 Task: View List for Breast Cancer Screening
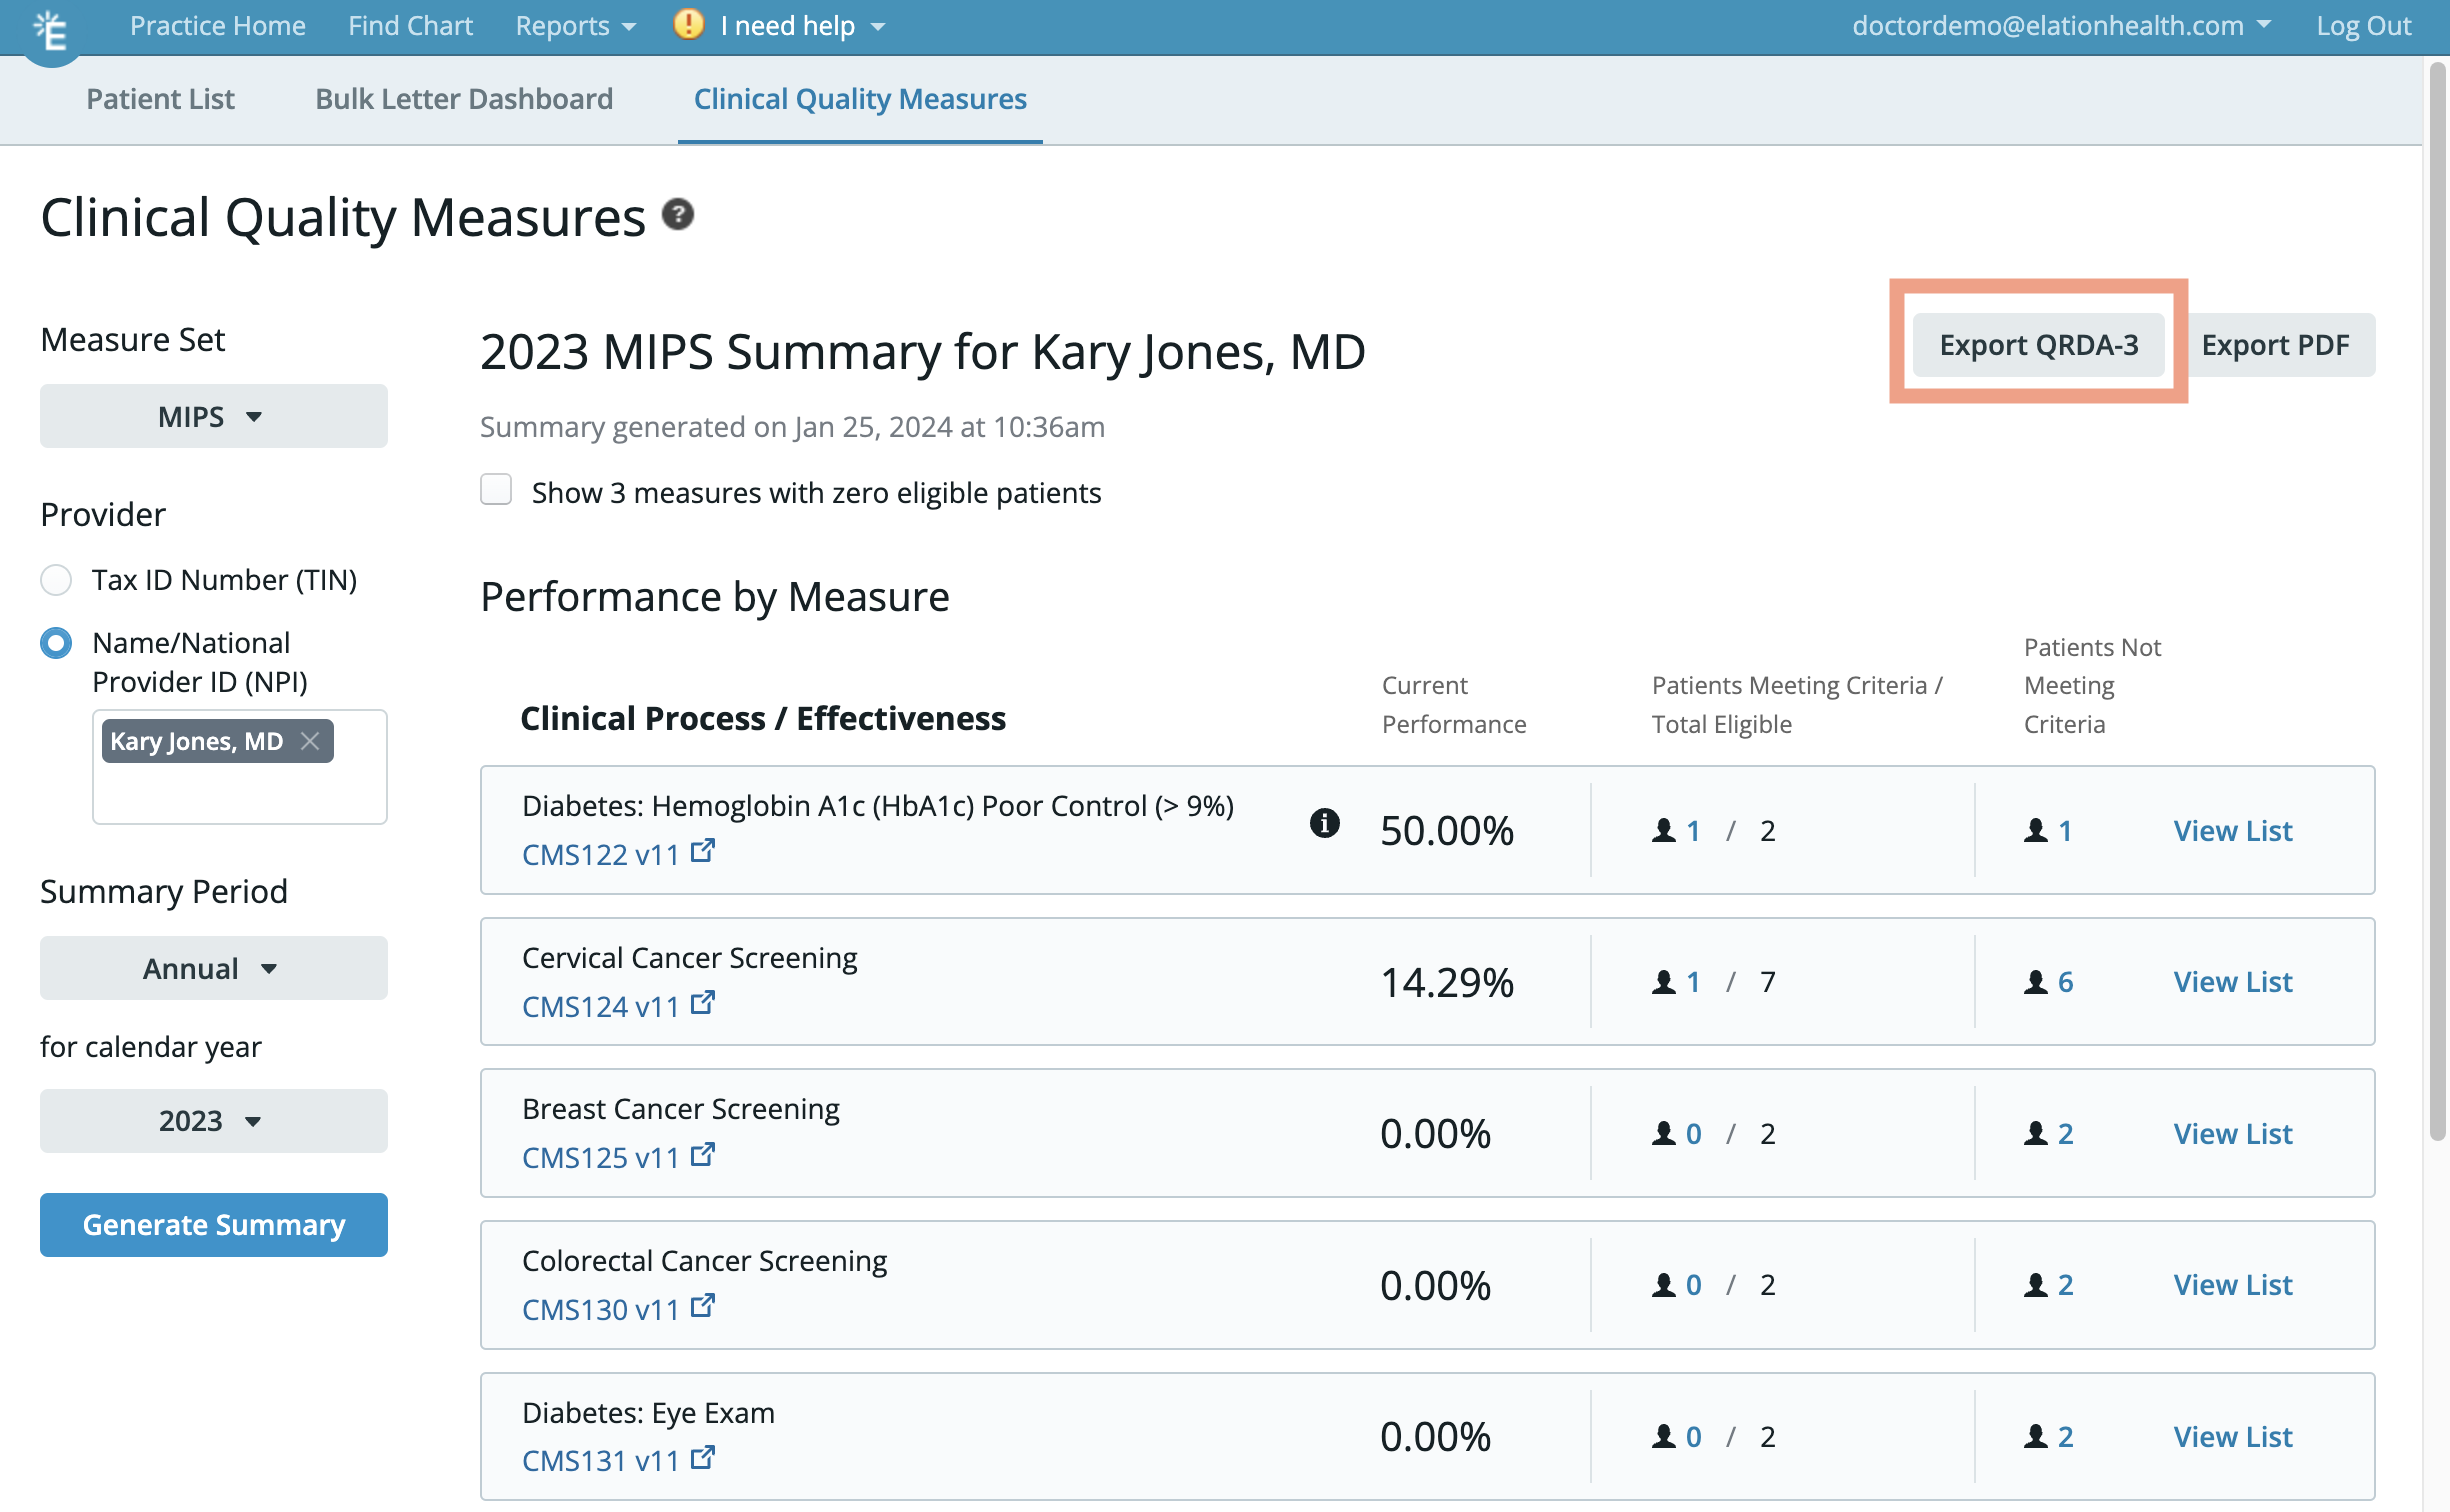2232,1133
